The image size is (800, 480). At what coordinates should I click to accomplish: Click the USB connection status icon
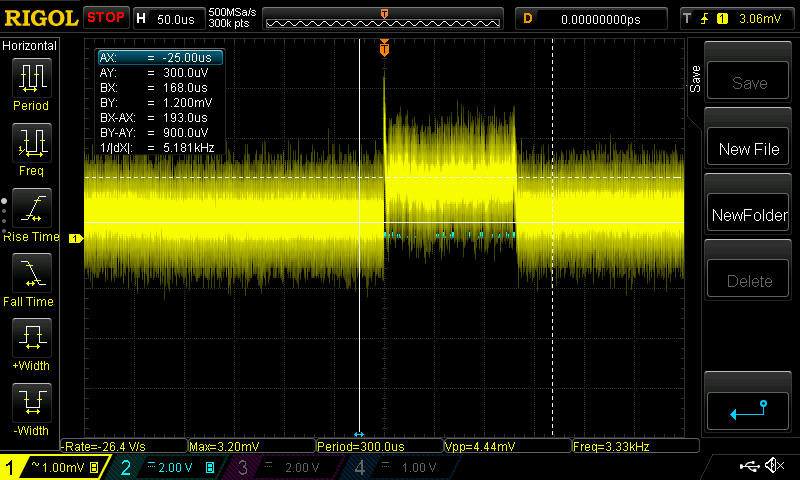coord(749,466)
